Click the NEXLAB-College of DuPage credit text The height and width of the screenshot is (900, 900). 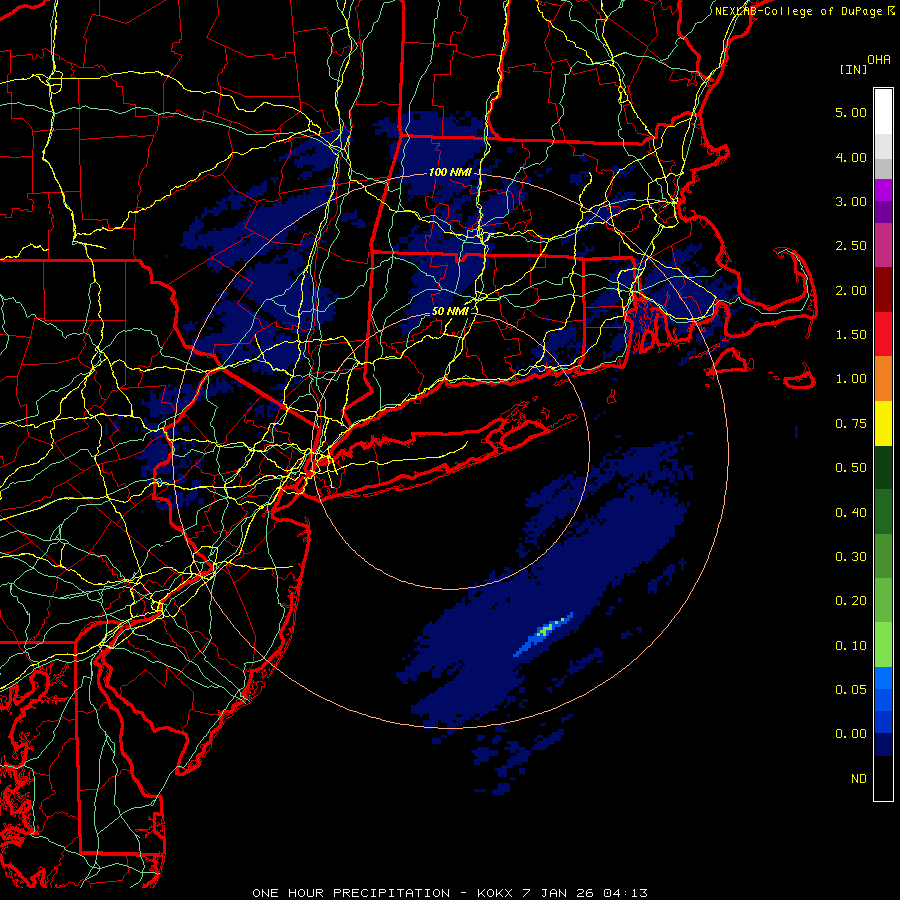(799, 11)
